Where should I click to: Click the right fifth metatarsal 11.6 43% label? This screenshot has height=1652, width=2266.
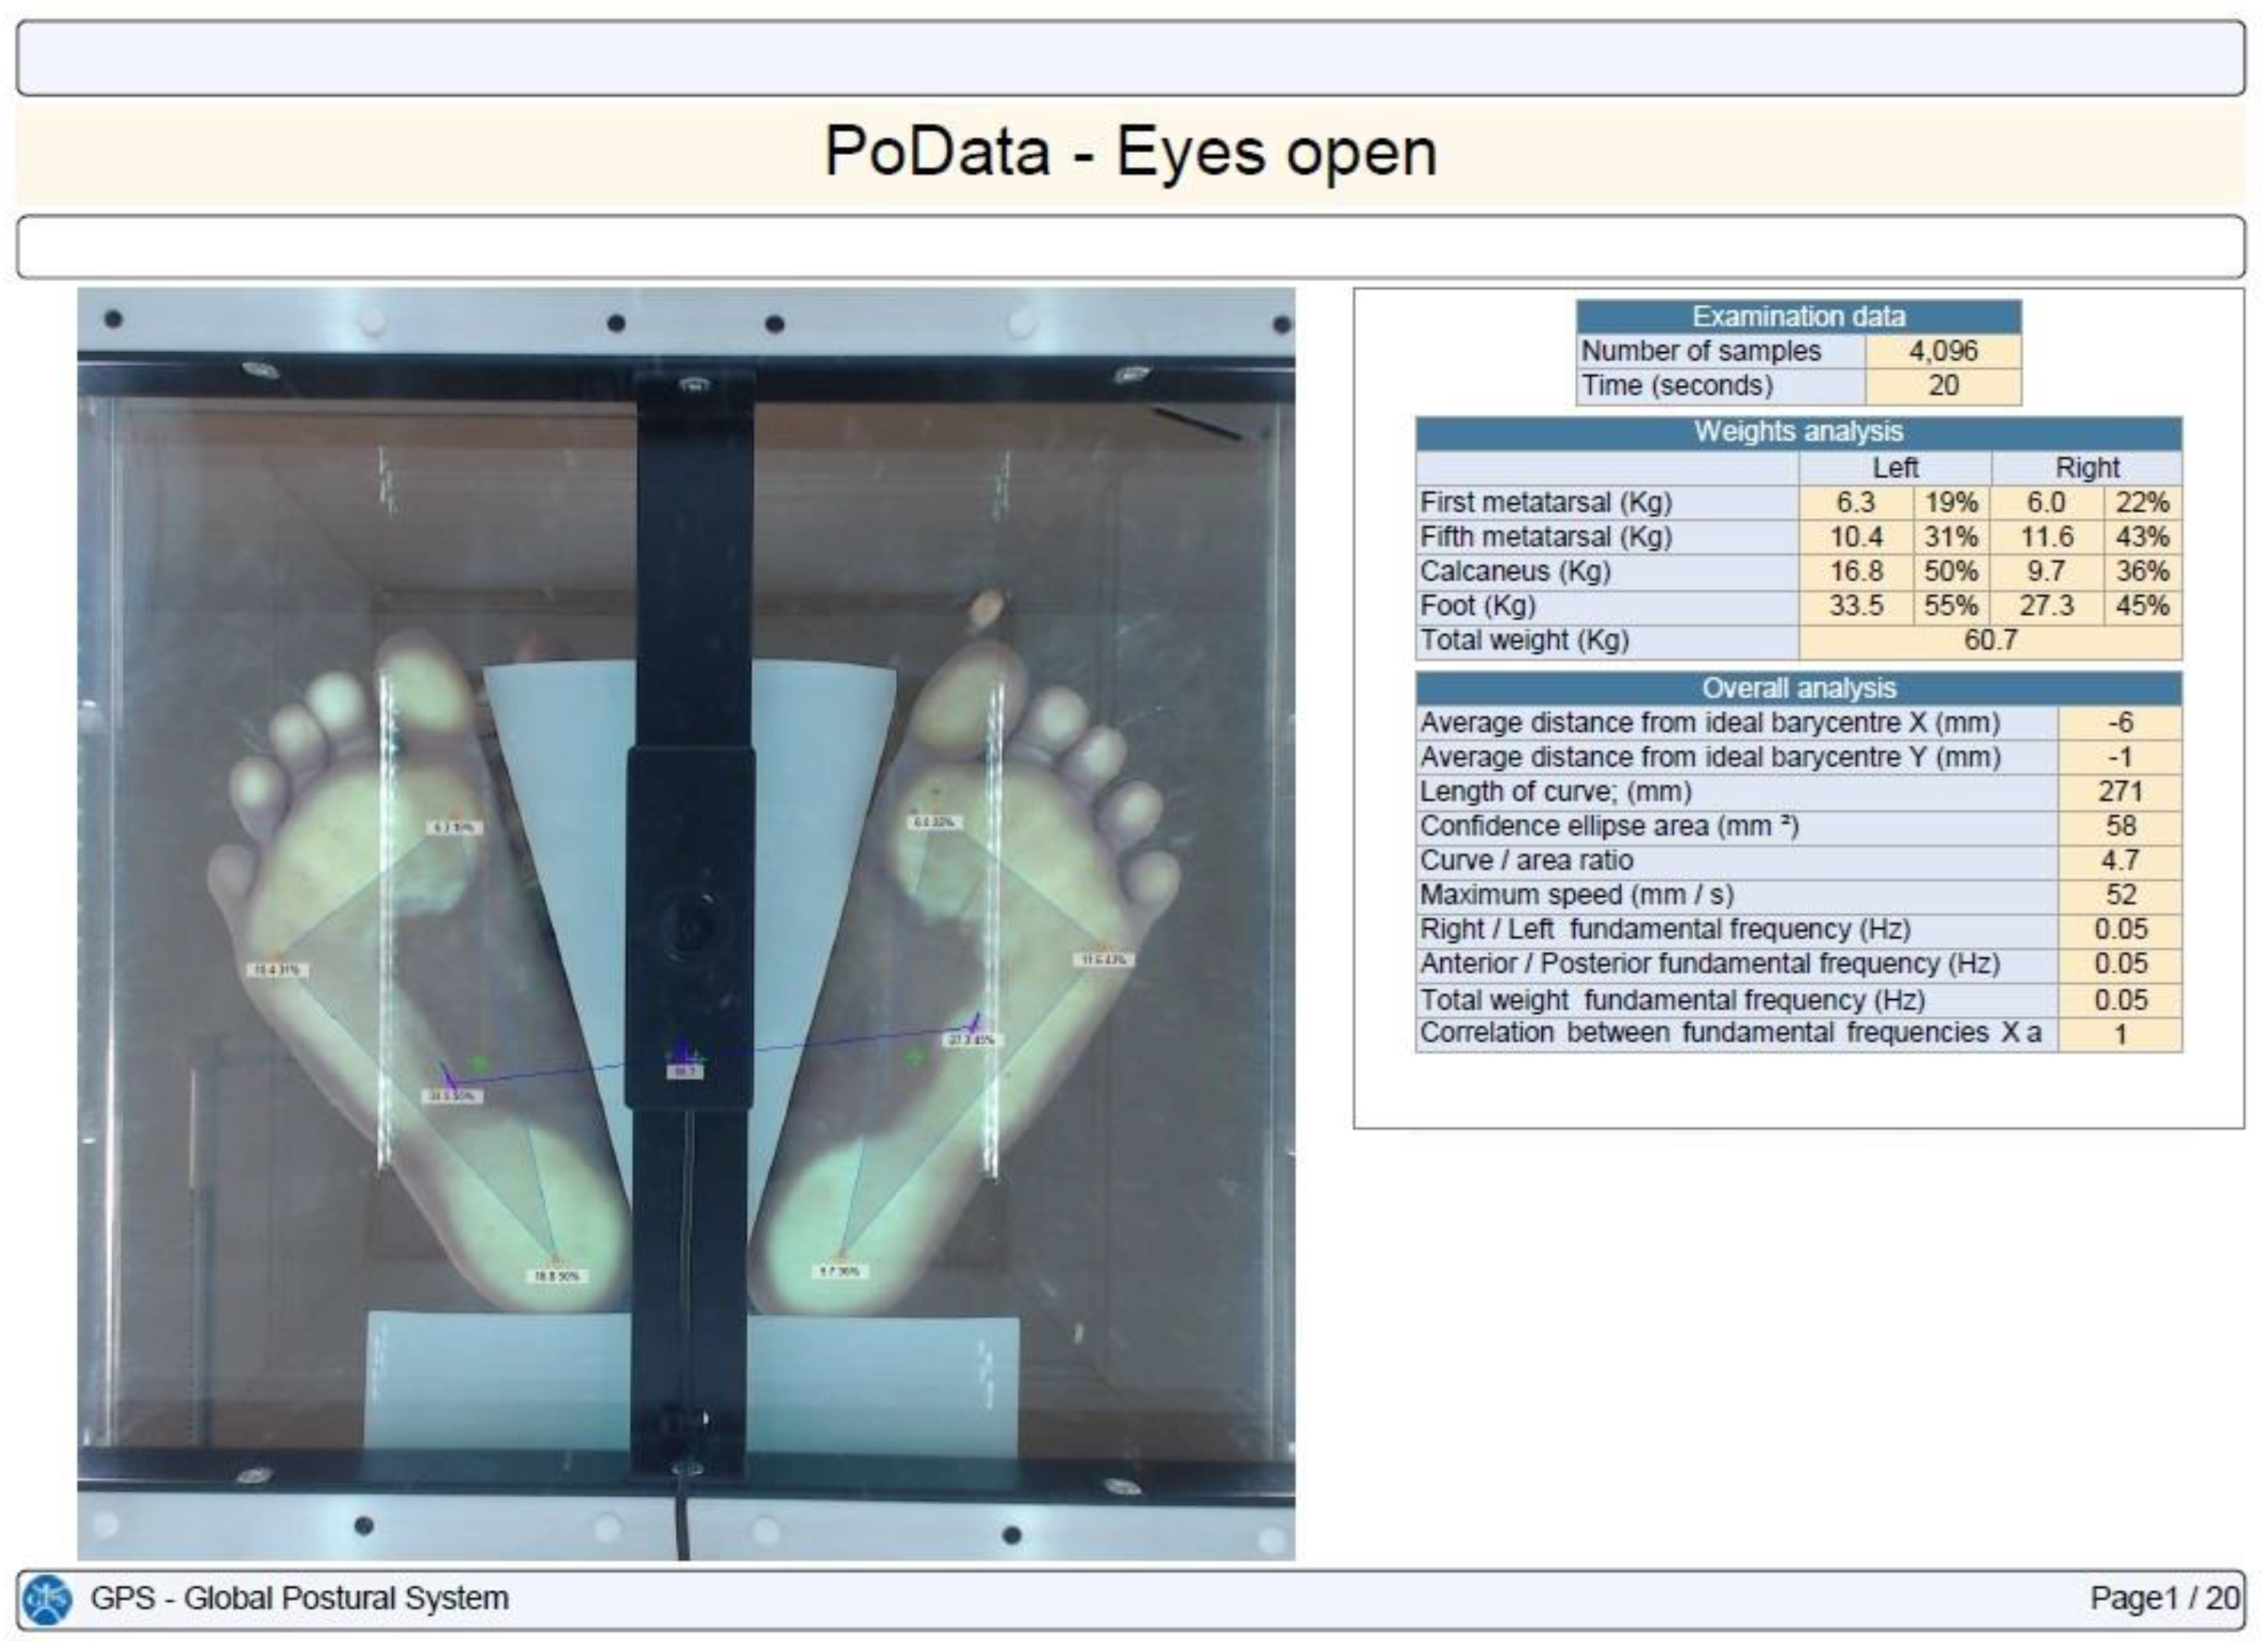[x=1104, y=960]
